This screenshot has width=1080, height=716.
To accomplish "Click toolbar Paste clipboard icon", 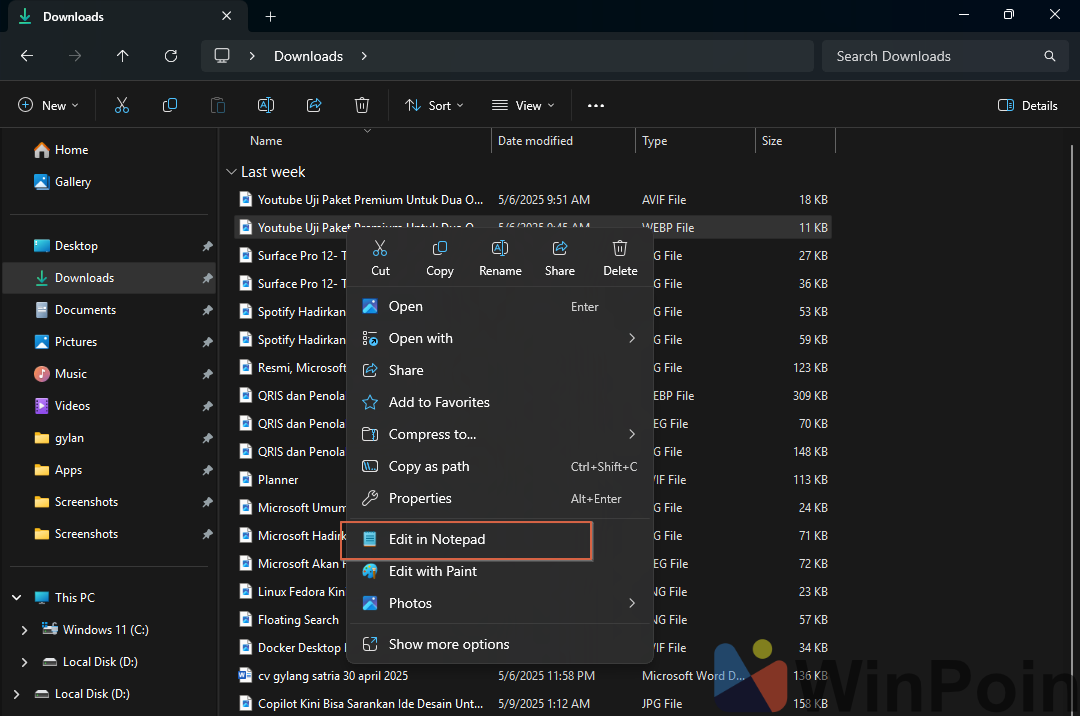I will (x=218, y=105).
